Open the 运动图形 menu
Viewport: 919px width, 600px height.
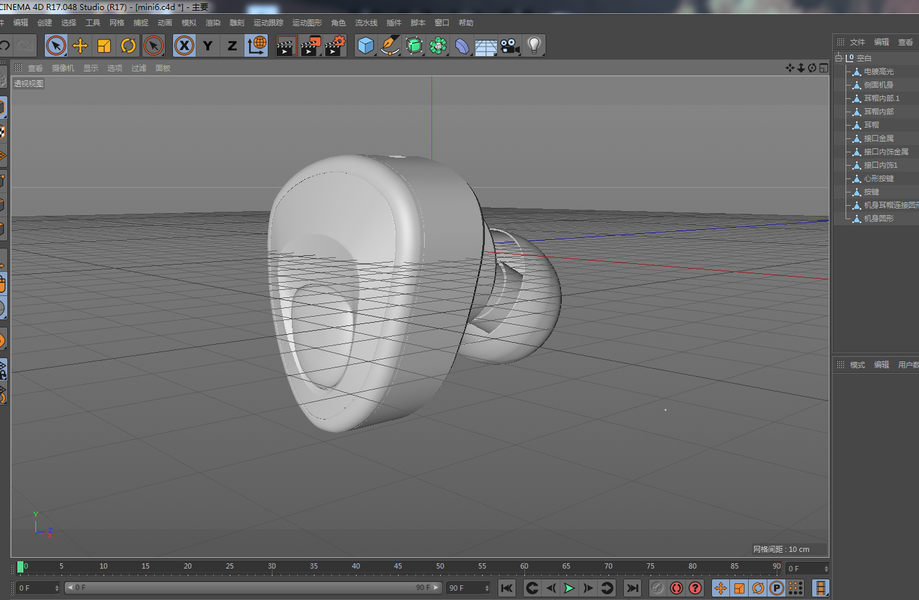[x=307, y=23]
